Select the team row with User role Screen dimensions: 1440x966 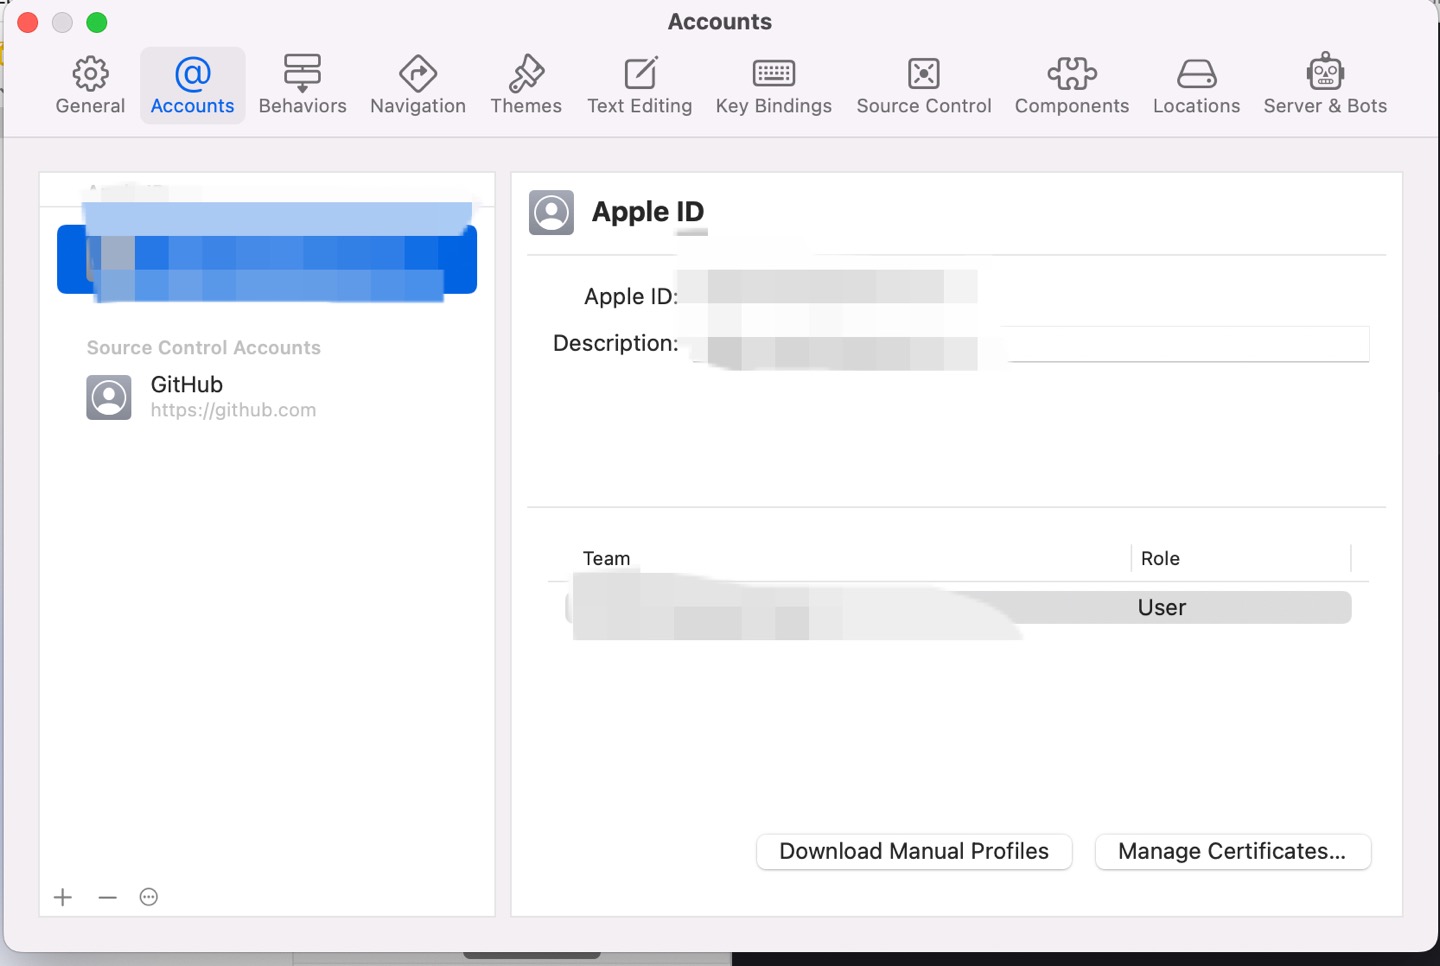tap(958, 607)
